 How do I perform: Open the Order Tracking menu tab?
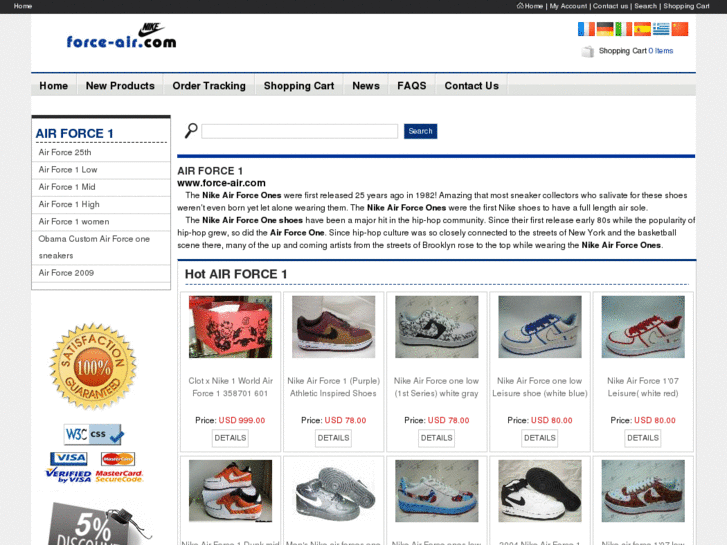tap(209, 86)
